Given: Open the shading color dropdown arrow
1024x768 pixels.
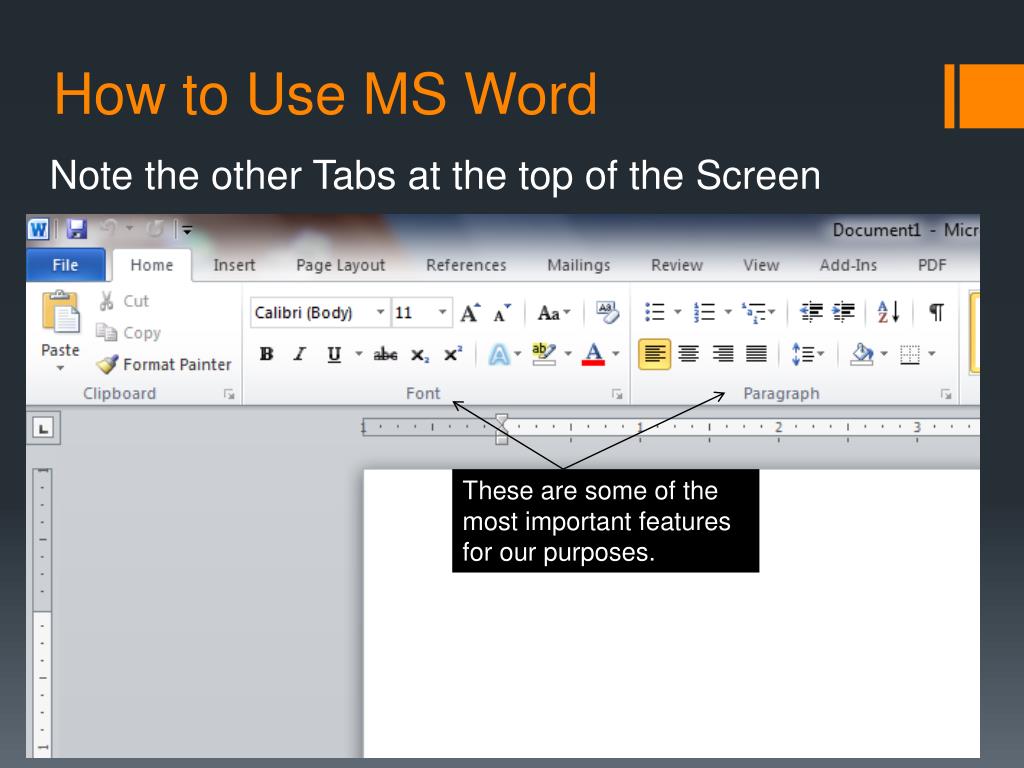Looking at the screenshot, I should (884, 354).
